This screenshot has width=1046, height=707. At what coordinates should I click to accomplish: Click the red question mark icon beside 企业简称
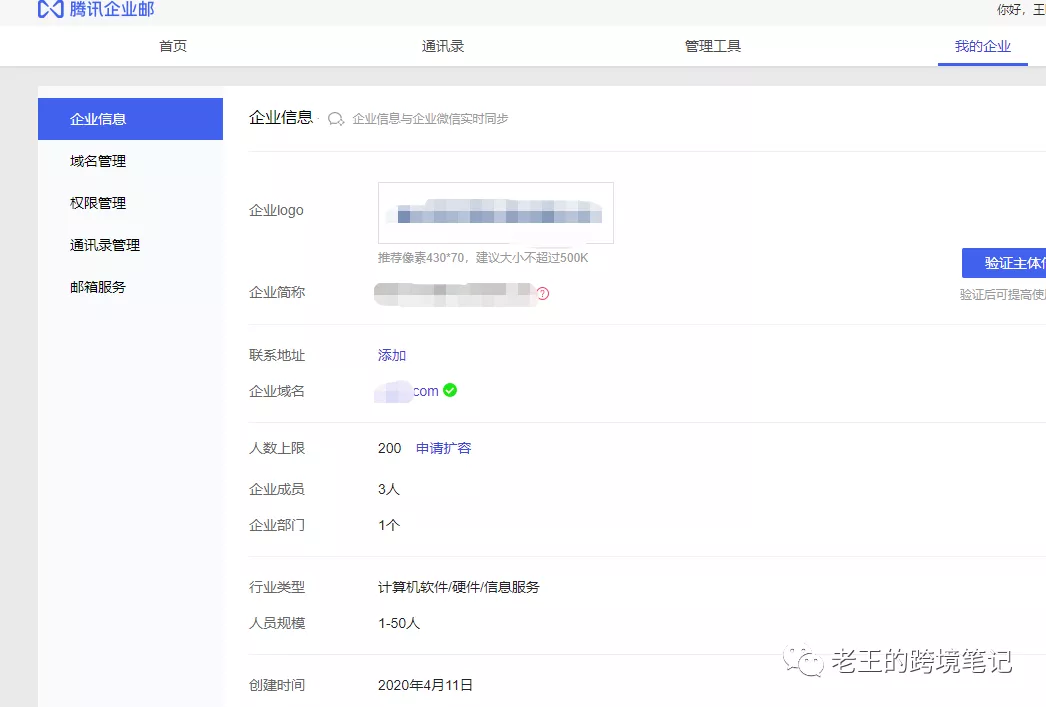tap(543, 294)
